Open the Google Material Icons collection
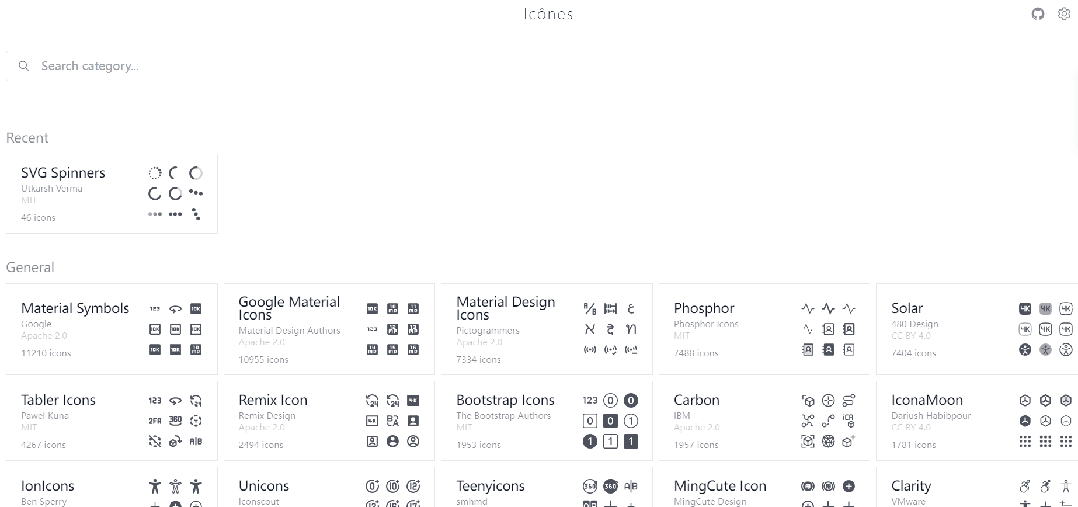This screenshot has width=1078, height=507. tap(329, 329)
